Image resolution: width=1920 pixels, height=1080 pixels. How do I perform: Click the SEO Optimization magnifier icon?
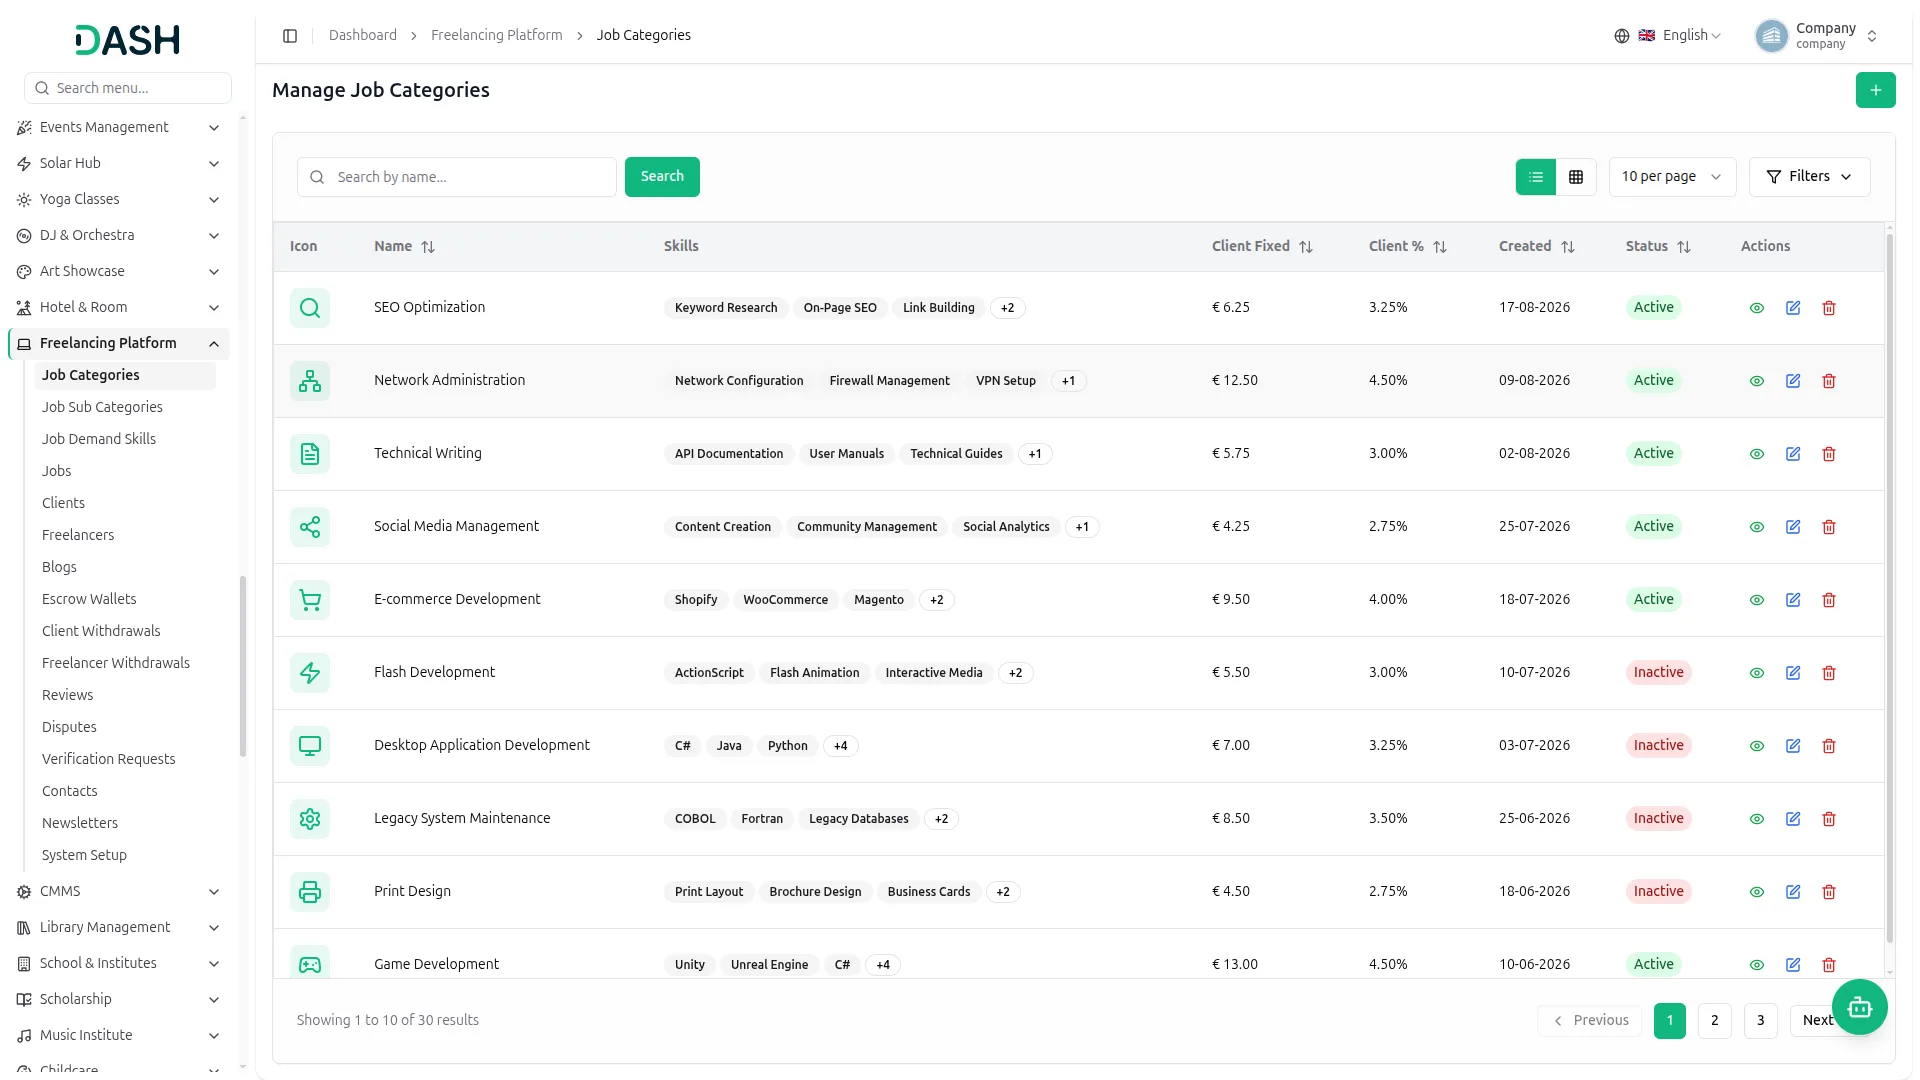click(310, 308)
